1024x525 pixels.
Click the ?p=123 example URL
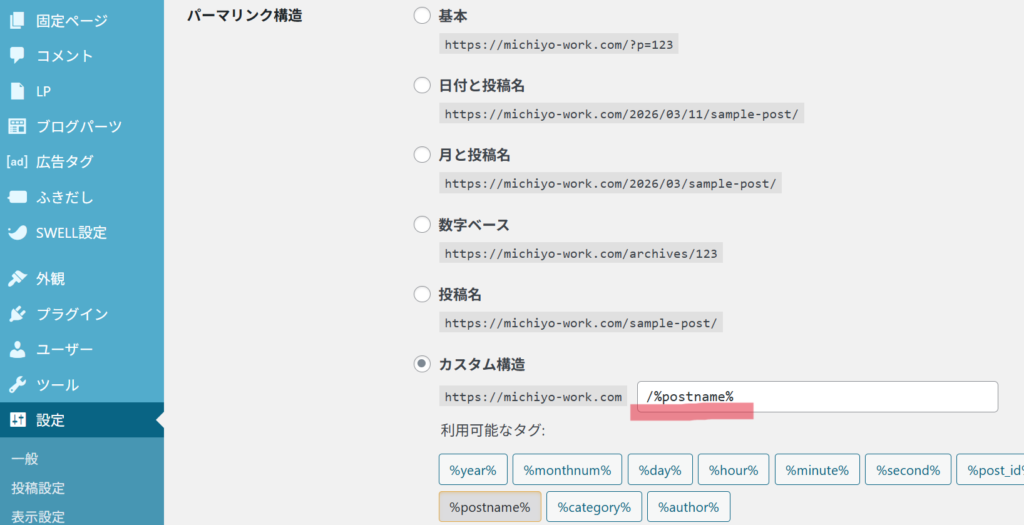point(558,44)
